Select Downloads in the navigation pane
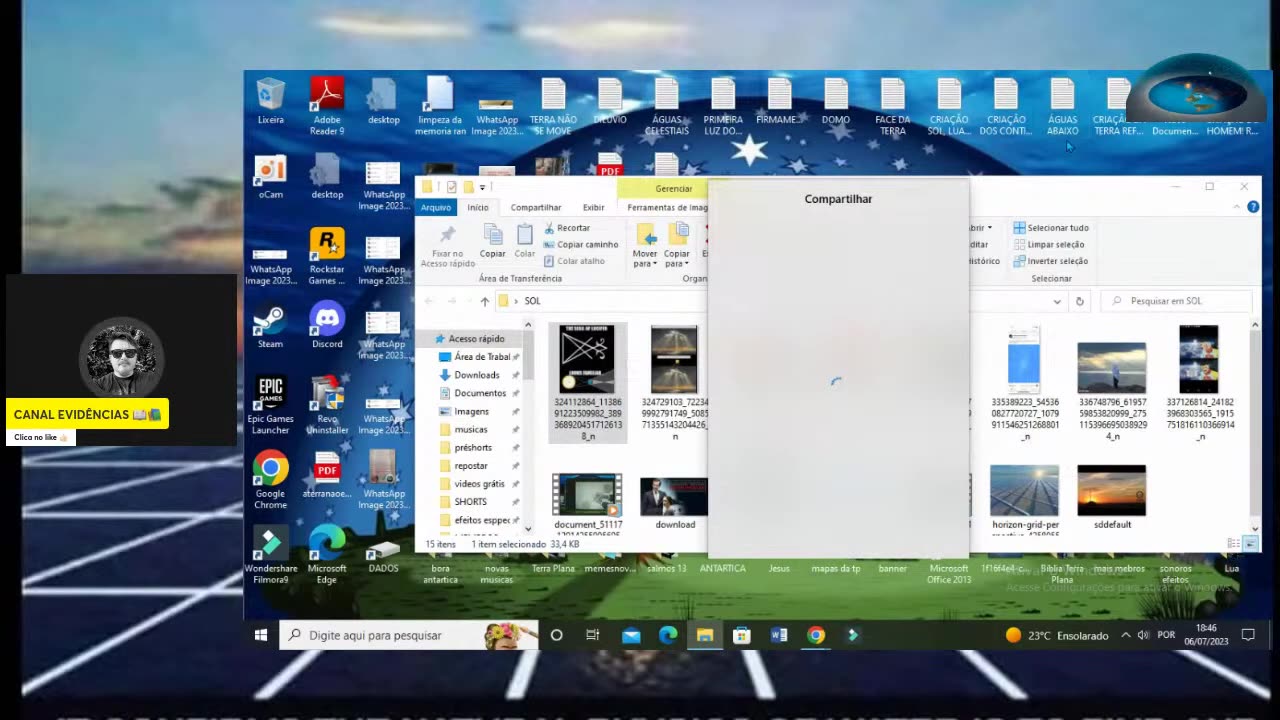This screenshot has width=1280, height=720. click(477, 375)
